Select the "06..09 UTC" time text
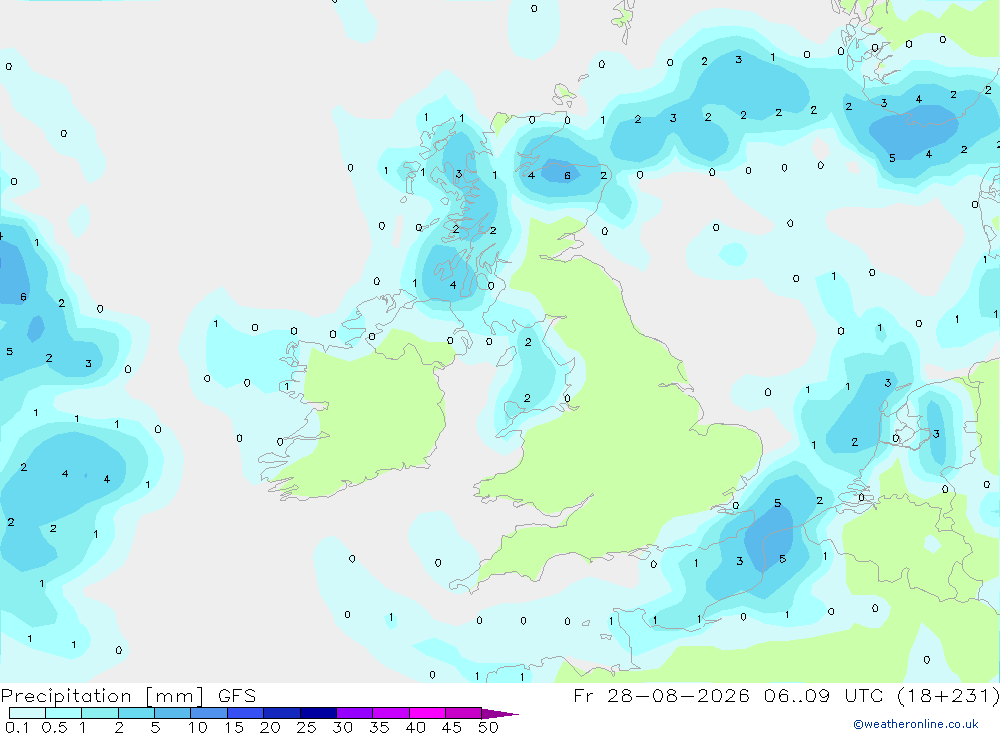Screen dimensions: 1000x733 [823, 695]
